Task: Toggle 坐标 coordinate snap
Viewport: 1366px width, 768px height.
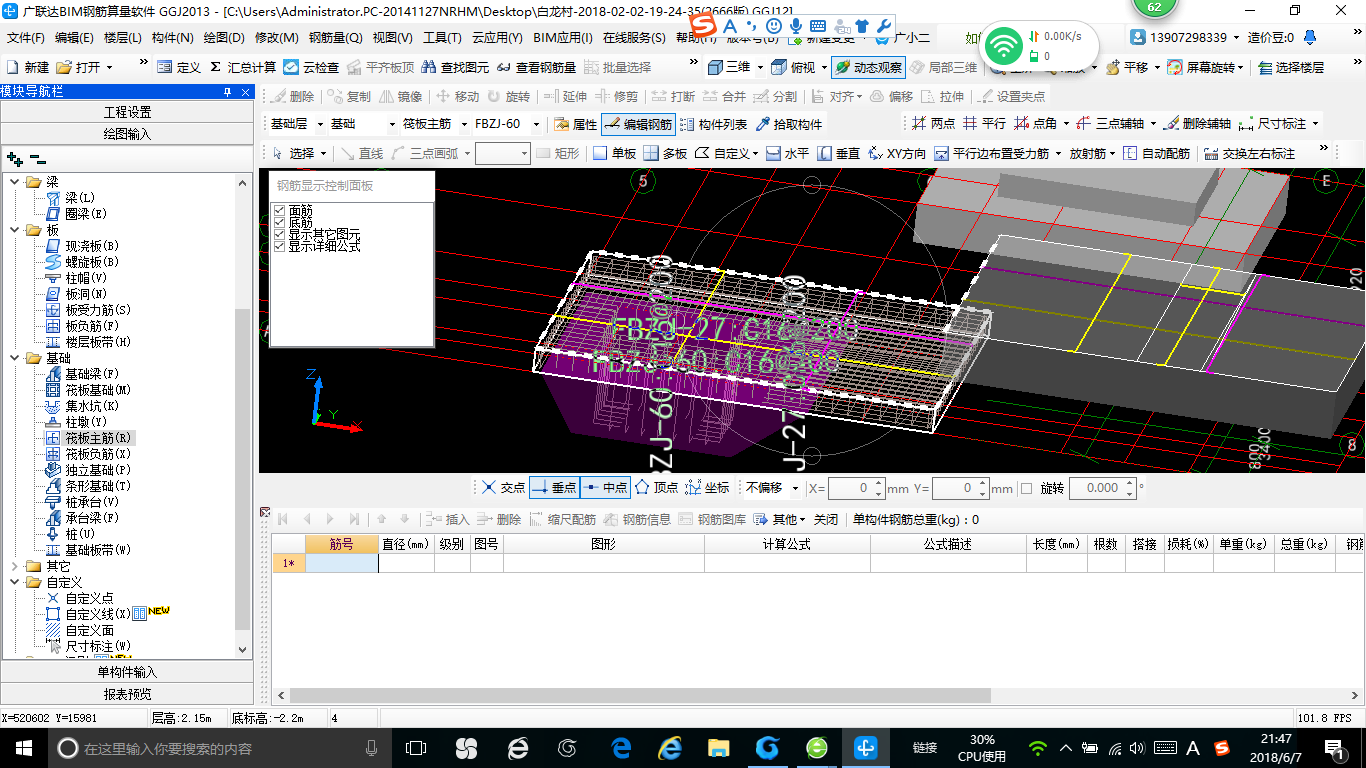Action: point(707,487)
